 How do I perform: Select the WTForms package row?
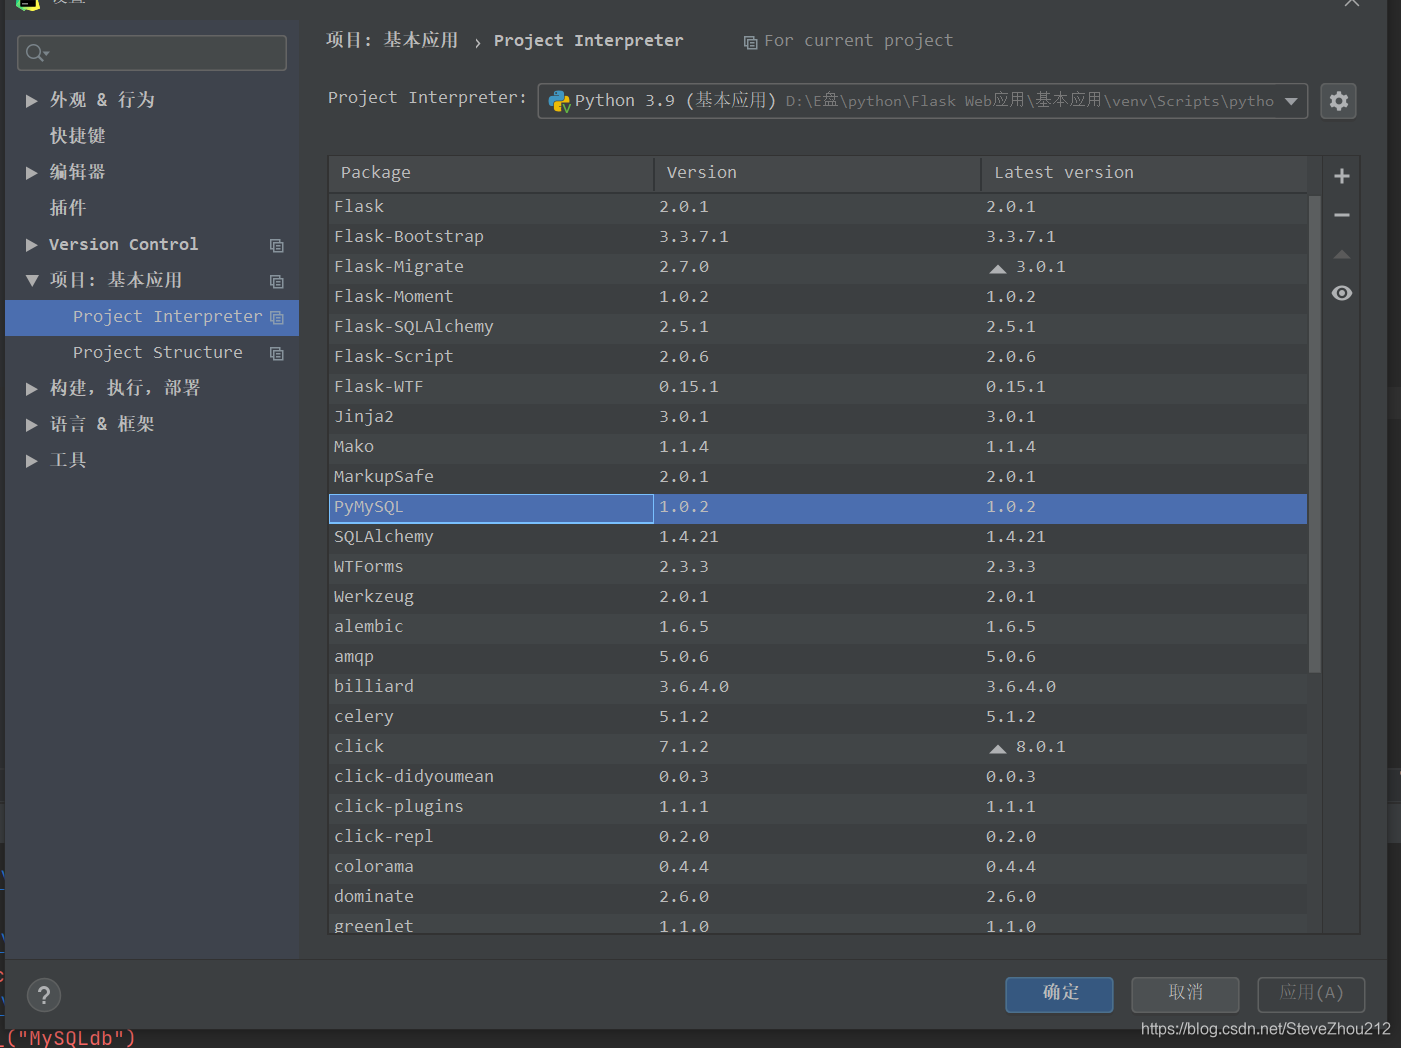pos(818,567)
